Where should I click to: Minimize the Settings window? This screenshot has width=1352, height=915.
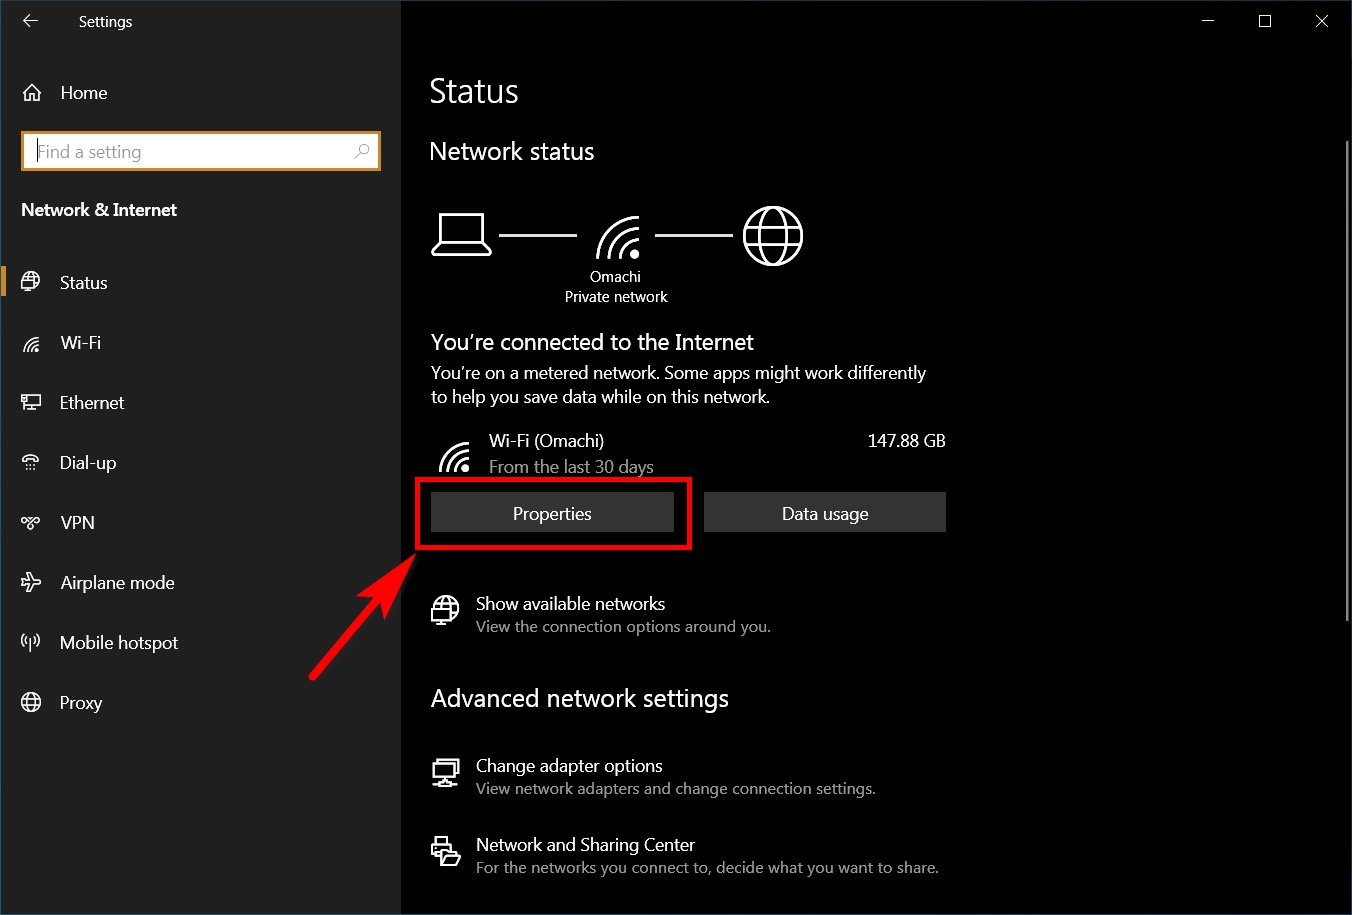click(1208, 21)
